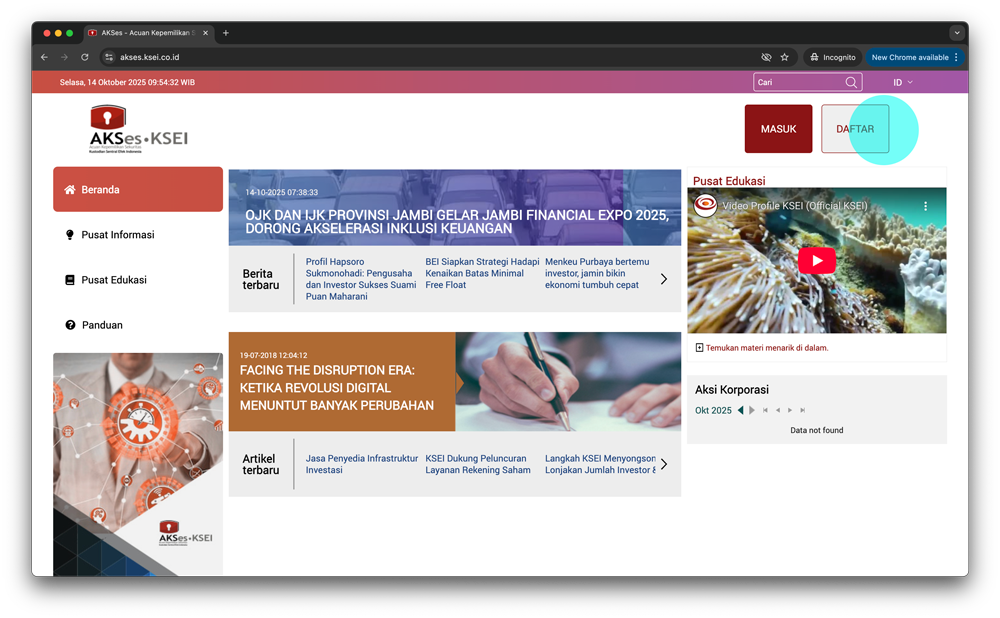Open the video's three-dot options menu
The width and height of the screenshot is (1000, 618).
pyautogui.click(x=925, y=206)
